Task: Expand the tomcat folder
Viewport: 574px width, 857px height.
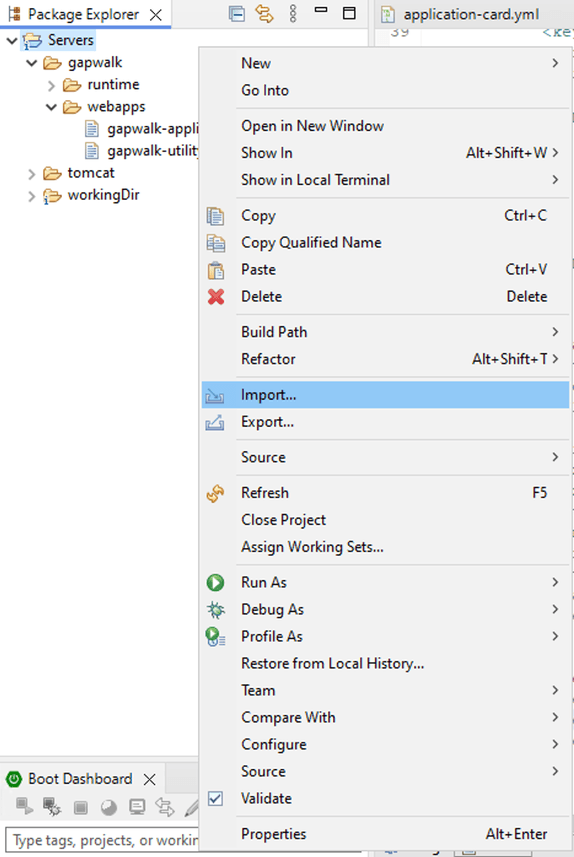Action: pyautogui.click(x=32, y=174)
